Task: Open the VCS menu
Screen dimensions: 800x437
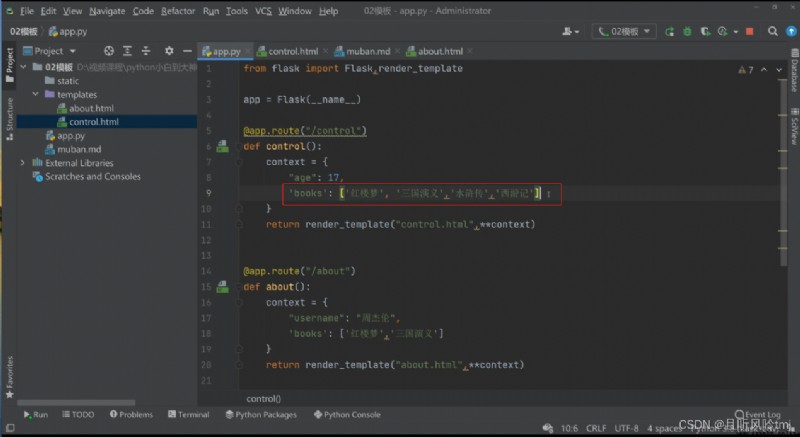Action: 263,11
